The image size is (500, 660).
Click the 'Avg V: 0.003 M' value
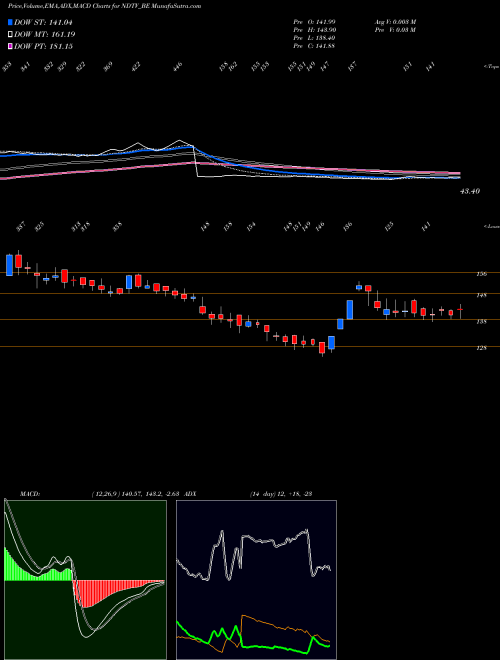(395, 22)
